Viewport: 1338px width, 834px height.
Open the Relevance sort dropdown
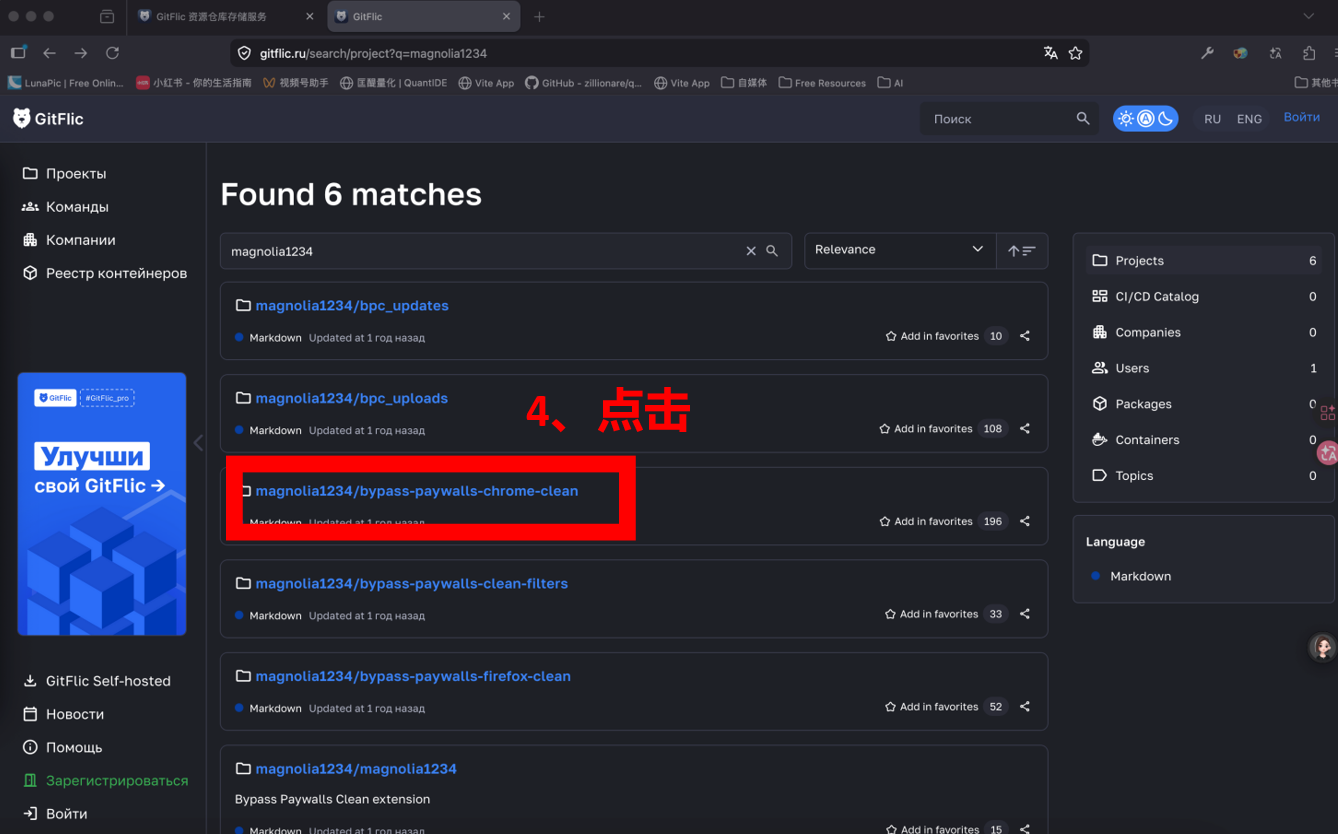point(900,250)
